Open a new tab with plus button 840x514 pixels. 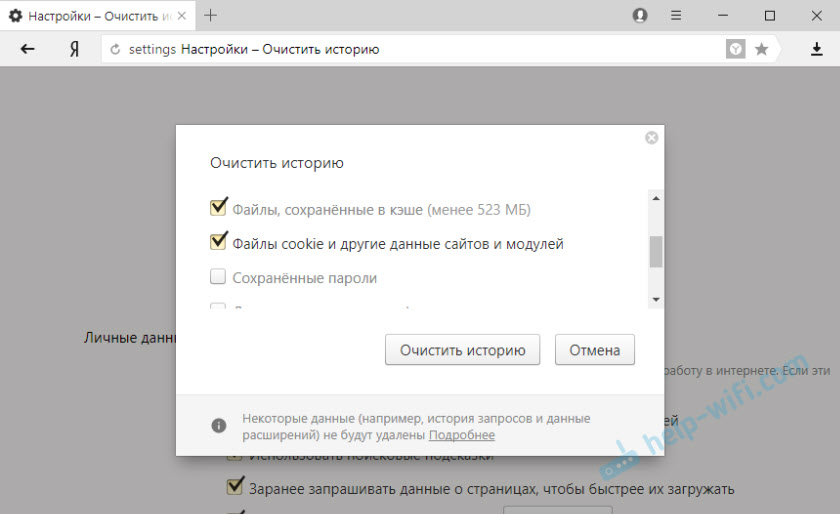click(211, 16)
